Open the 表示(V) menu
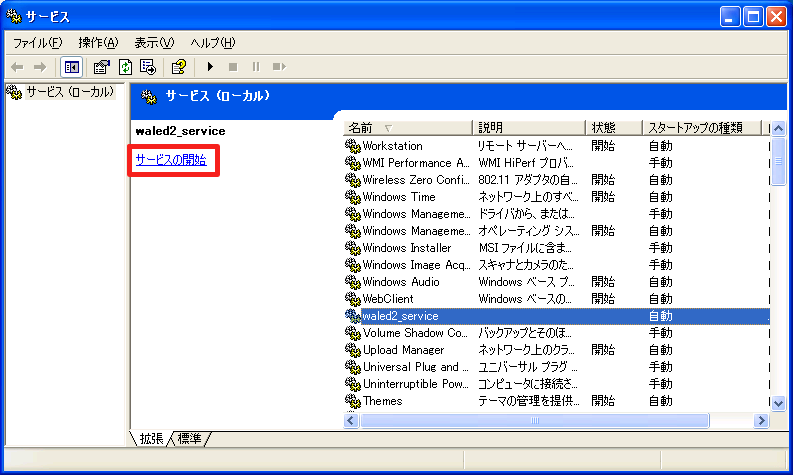Screen dimensions: 793x475 (154, 43)
